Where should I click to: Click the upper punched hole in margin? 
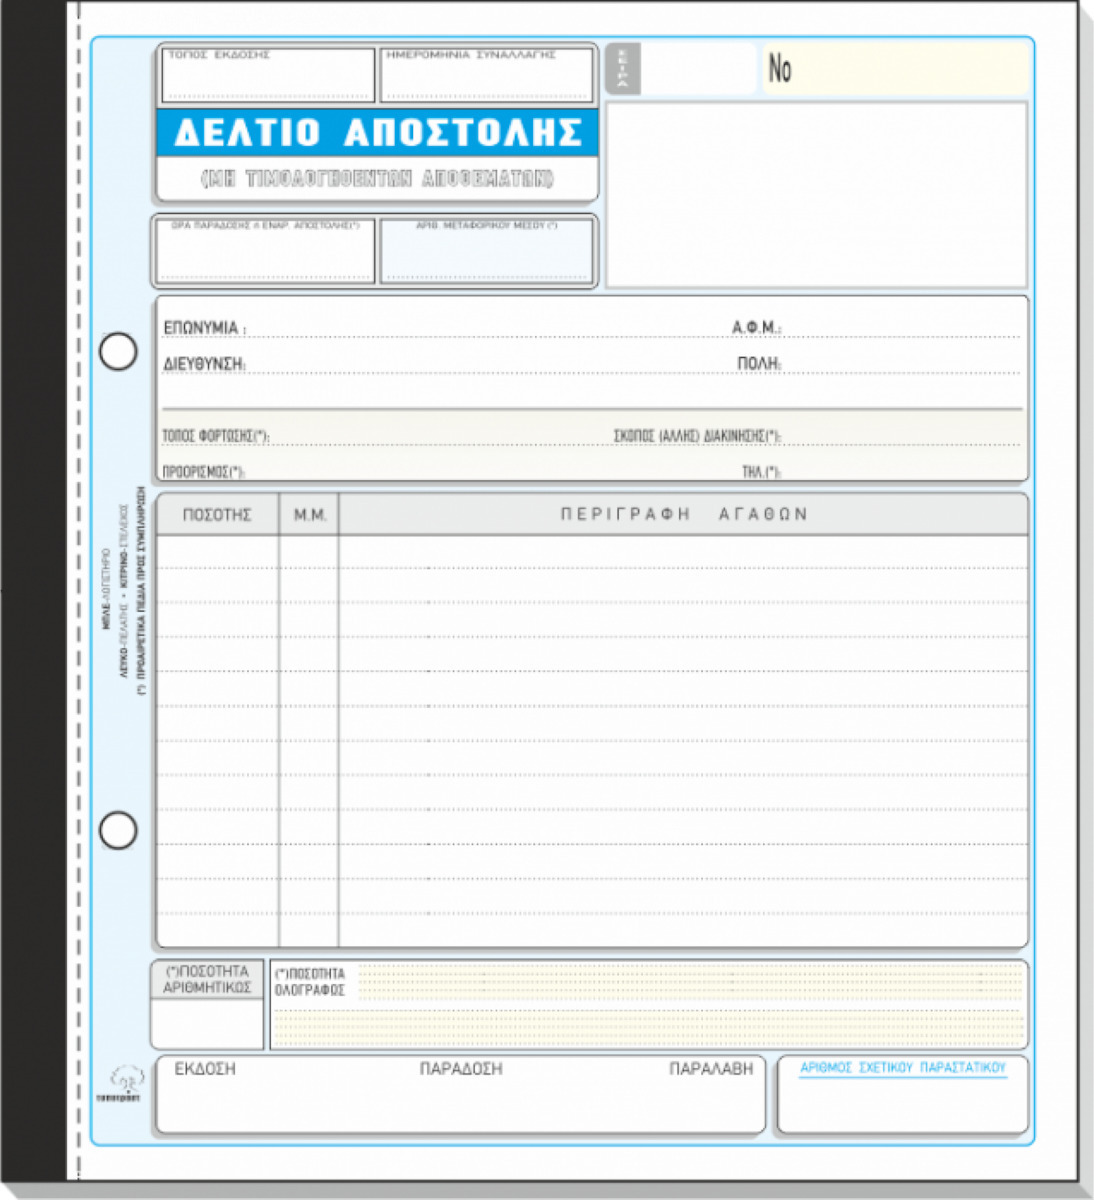[119, 351]
